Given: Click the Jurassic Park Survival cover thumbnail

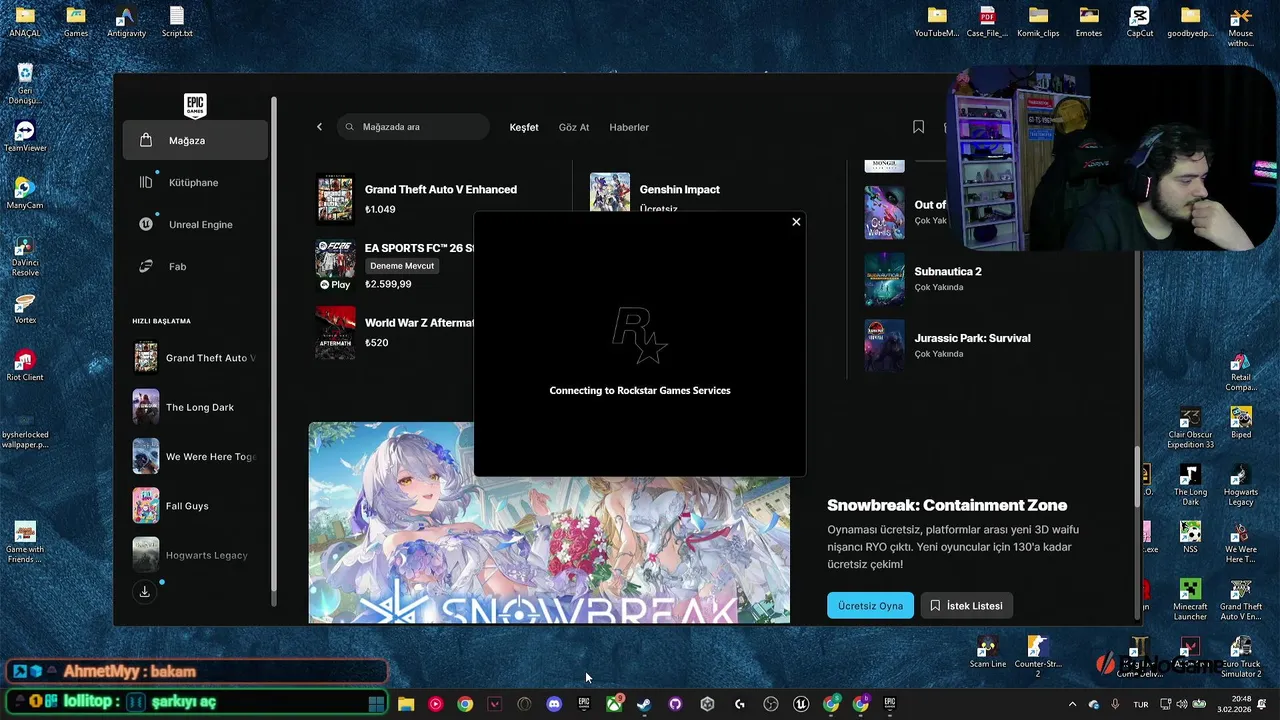Looking at the screenshot, I should [x=884, y=345].
